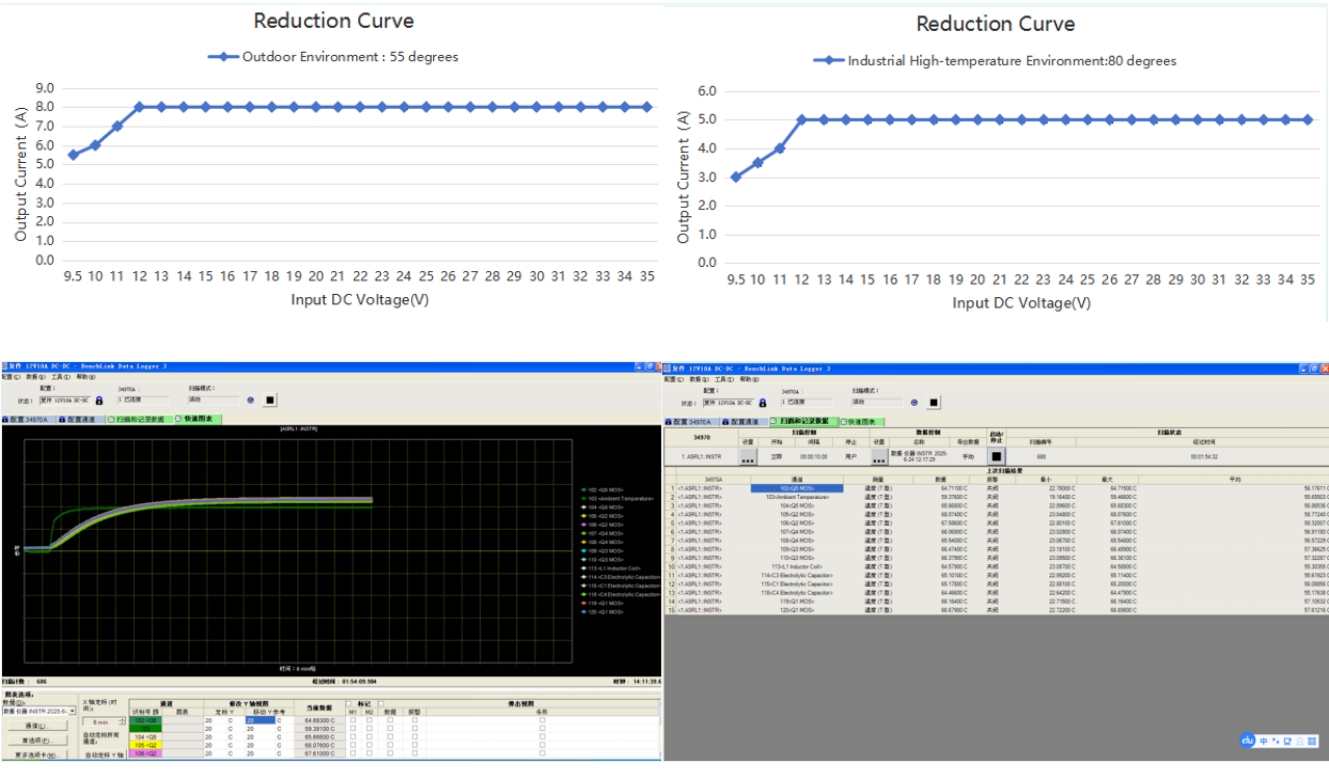
Task: Click the black stop square in right window toolbar
Action: point(934,402)
